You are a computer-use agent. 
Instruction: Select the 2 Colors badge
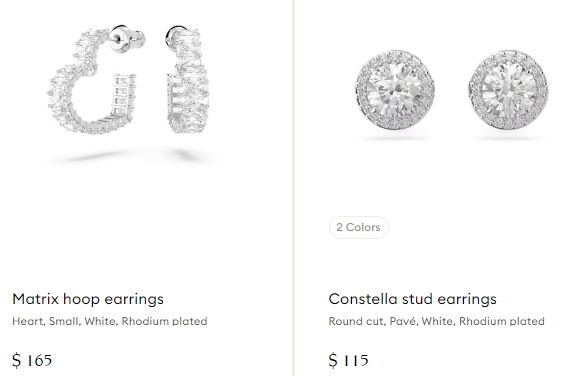359,227
